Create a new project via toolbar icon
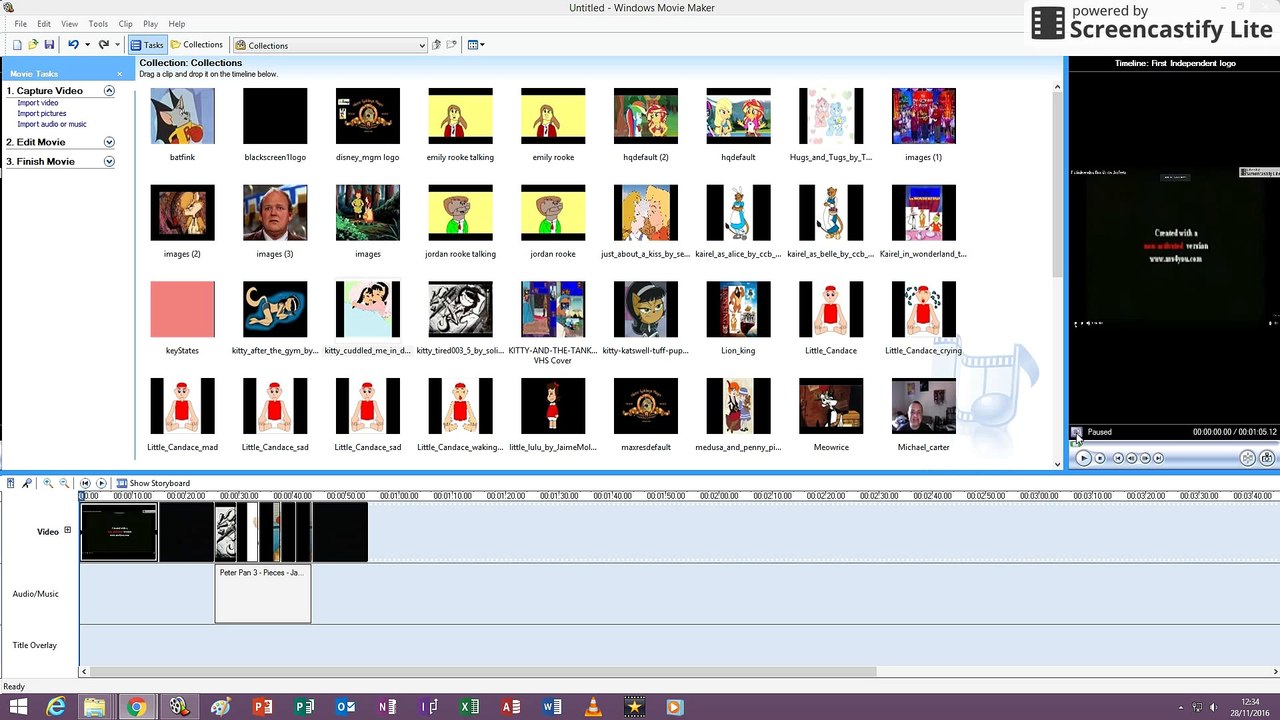The image size is (1280, 720). tap(17, 45)
